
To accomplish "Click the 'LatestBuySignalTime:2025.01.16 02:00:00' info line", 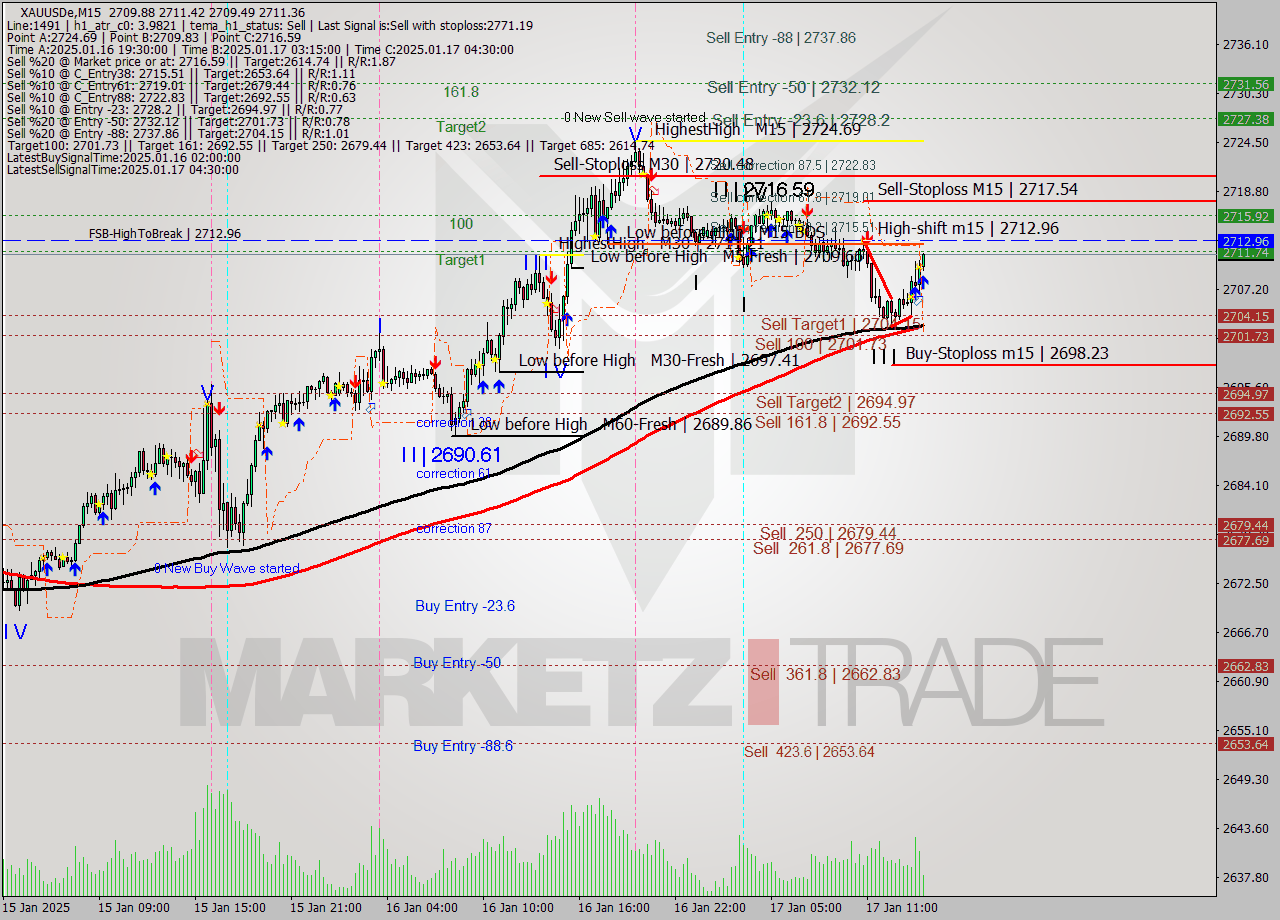I will pyautogui.click(x=122, y=157).
